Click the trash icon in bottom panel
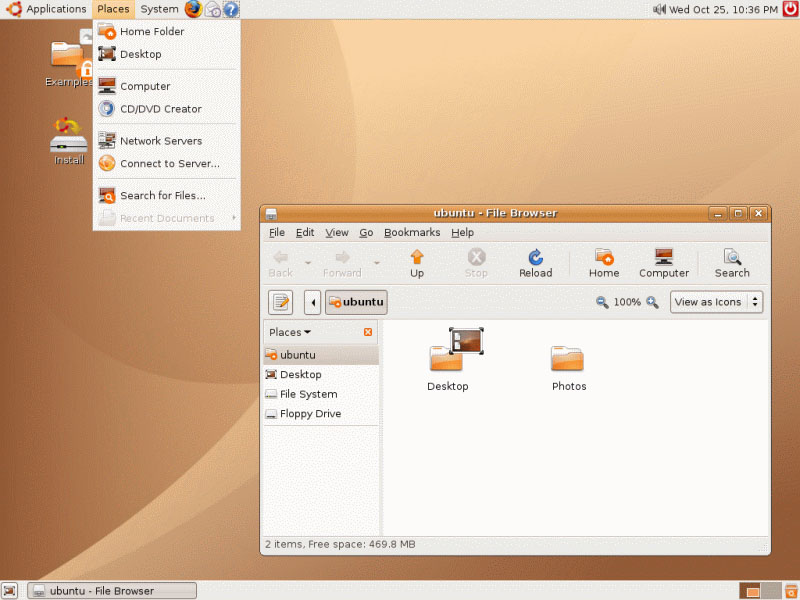The height and width of the screenshot is (600, 800). (x=791, y=591)
